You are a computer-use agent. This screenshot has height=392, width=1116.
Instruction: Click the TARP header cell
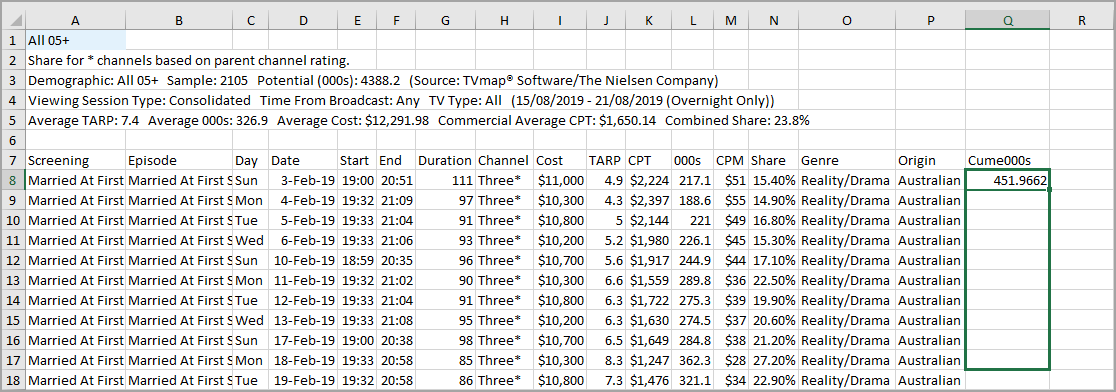(x=605, y=160)
